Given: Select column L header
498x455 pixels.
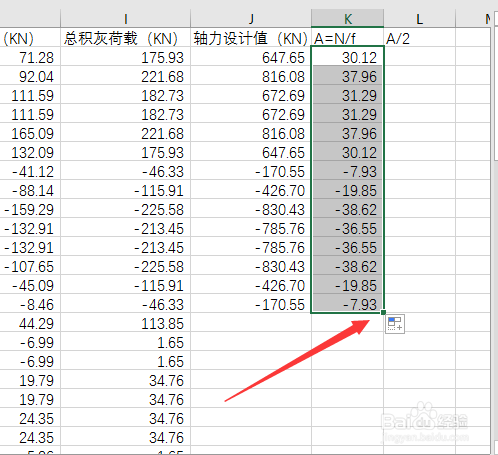Looking at the screenshot, I should pyautogui.click(x=419, y=18).
